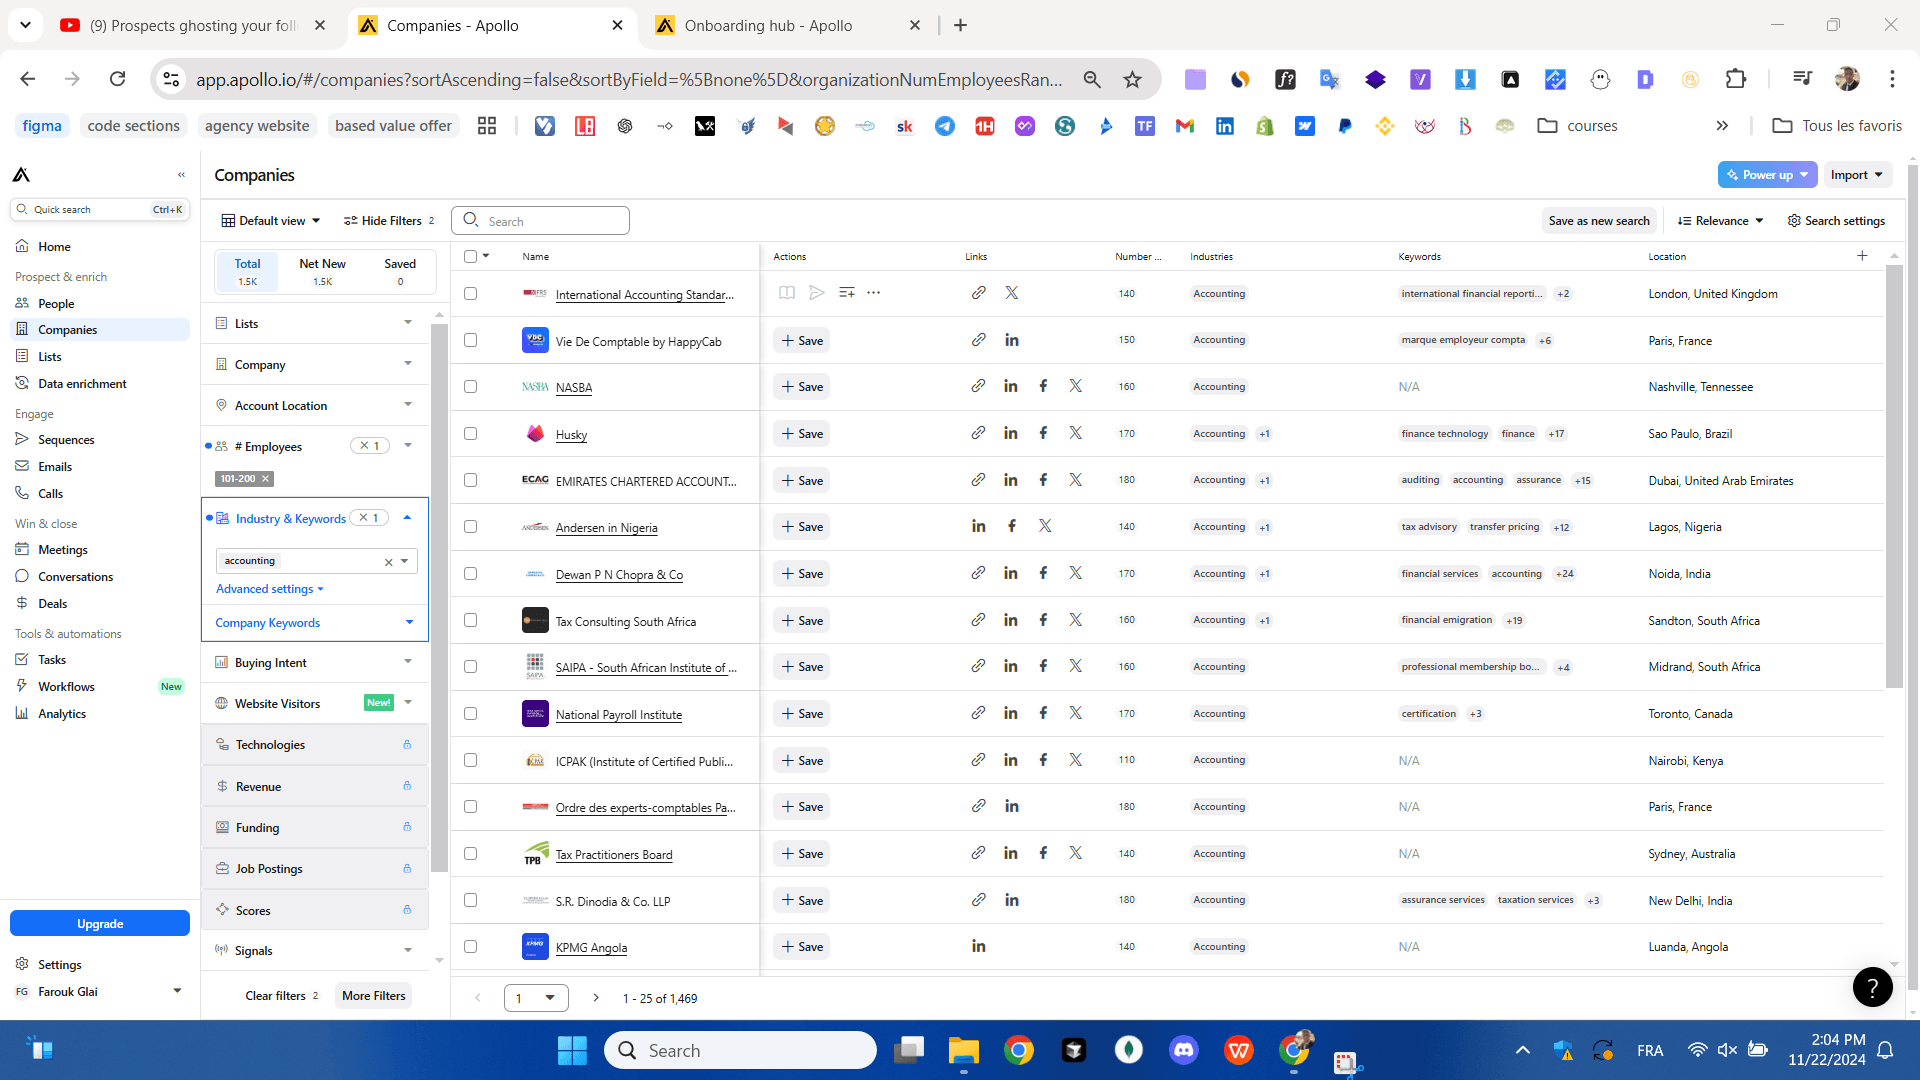This screenshot has width=1920, height=1080.
Task: Select checkbox for NASBA row
Action: pyautogui.click(x=470, y=386)
